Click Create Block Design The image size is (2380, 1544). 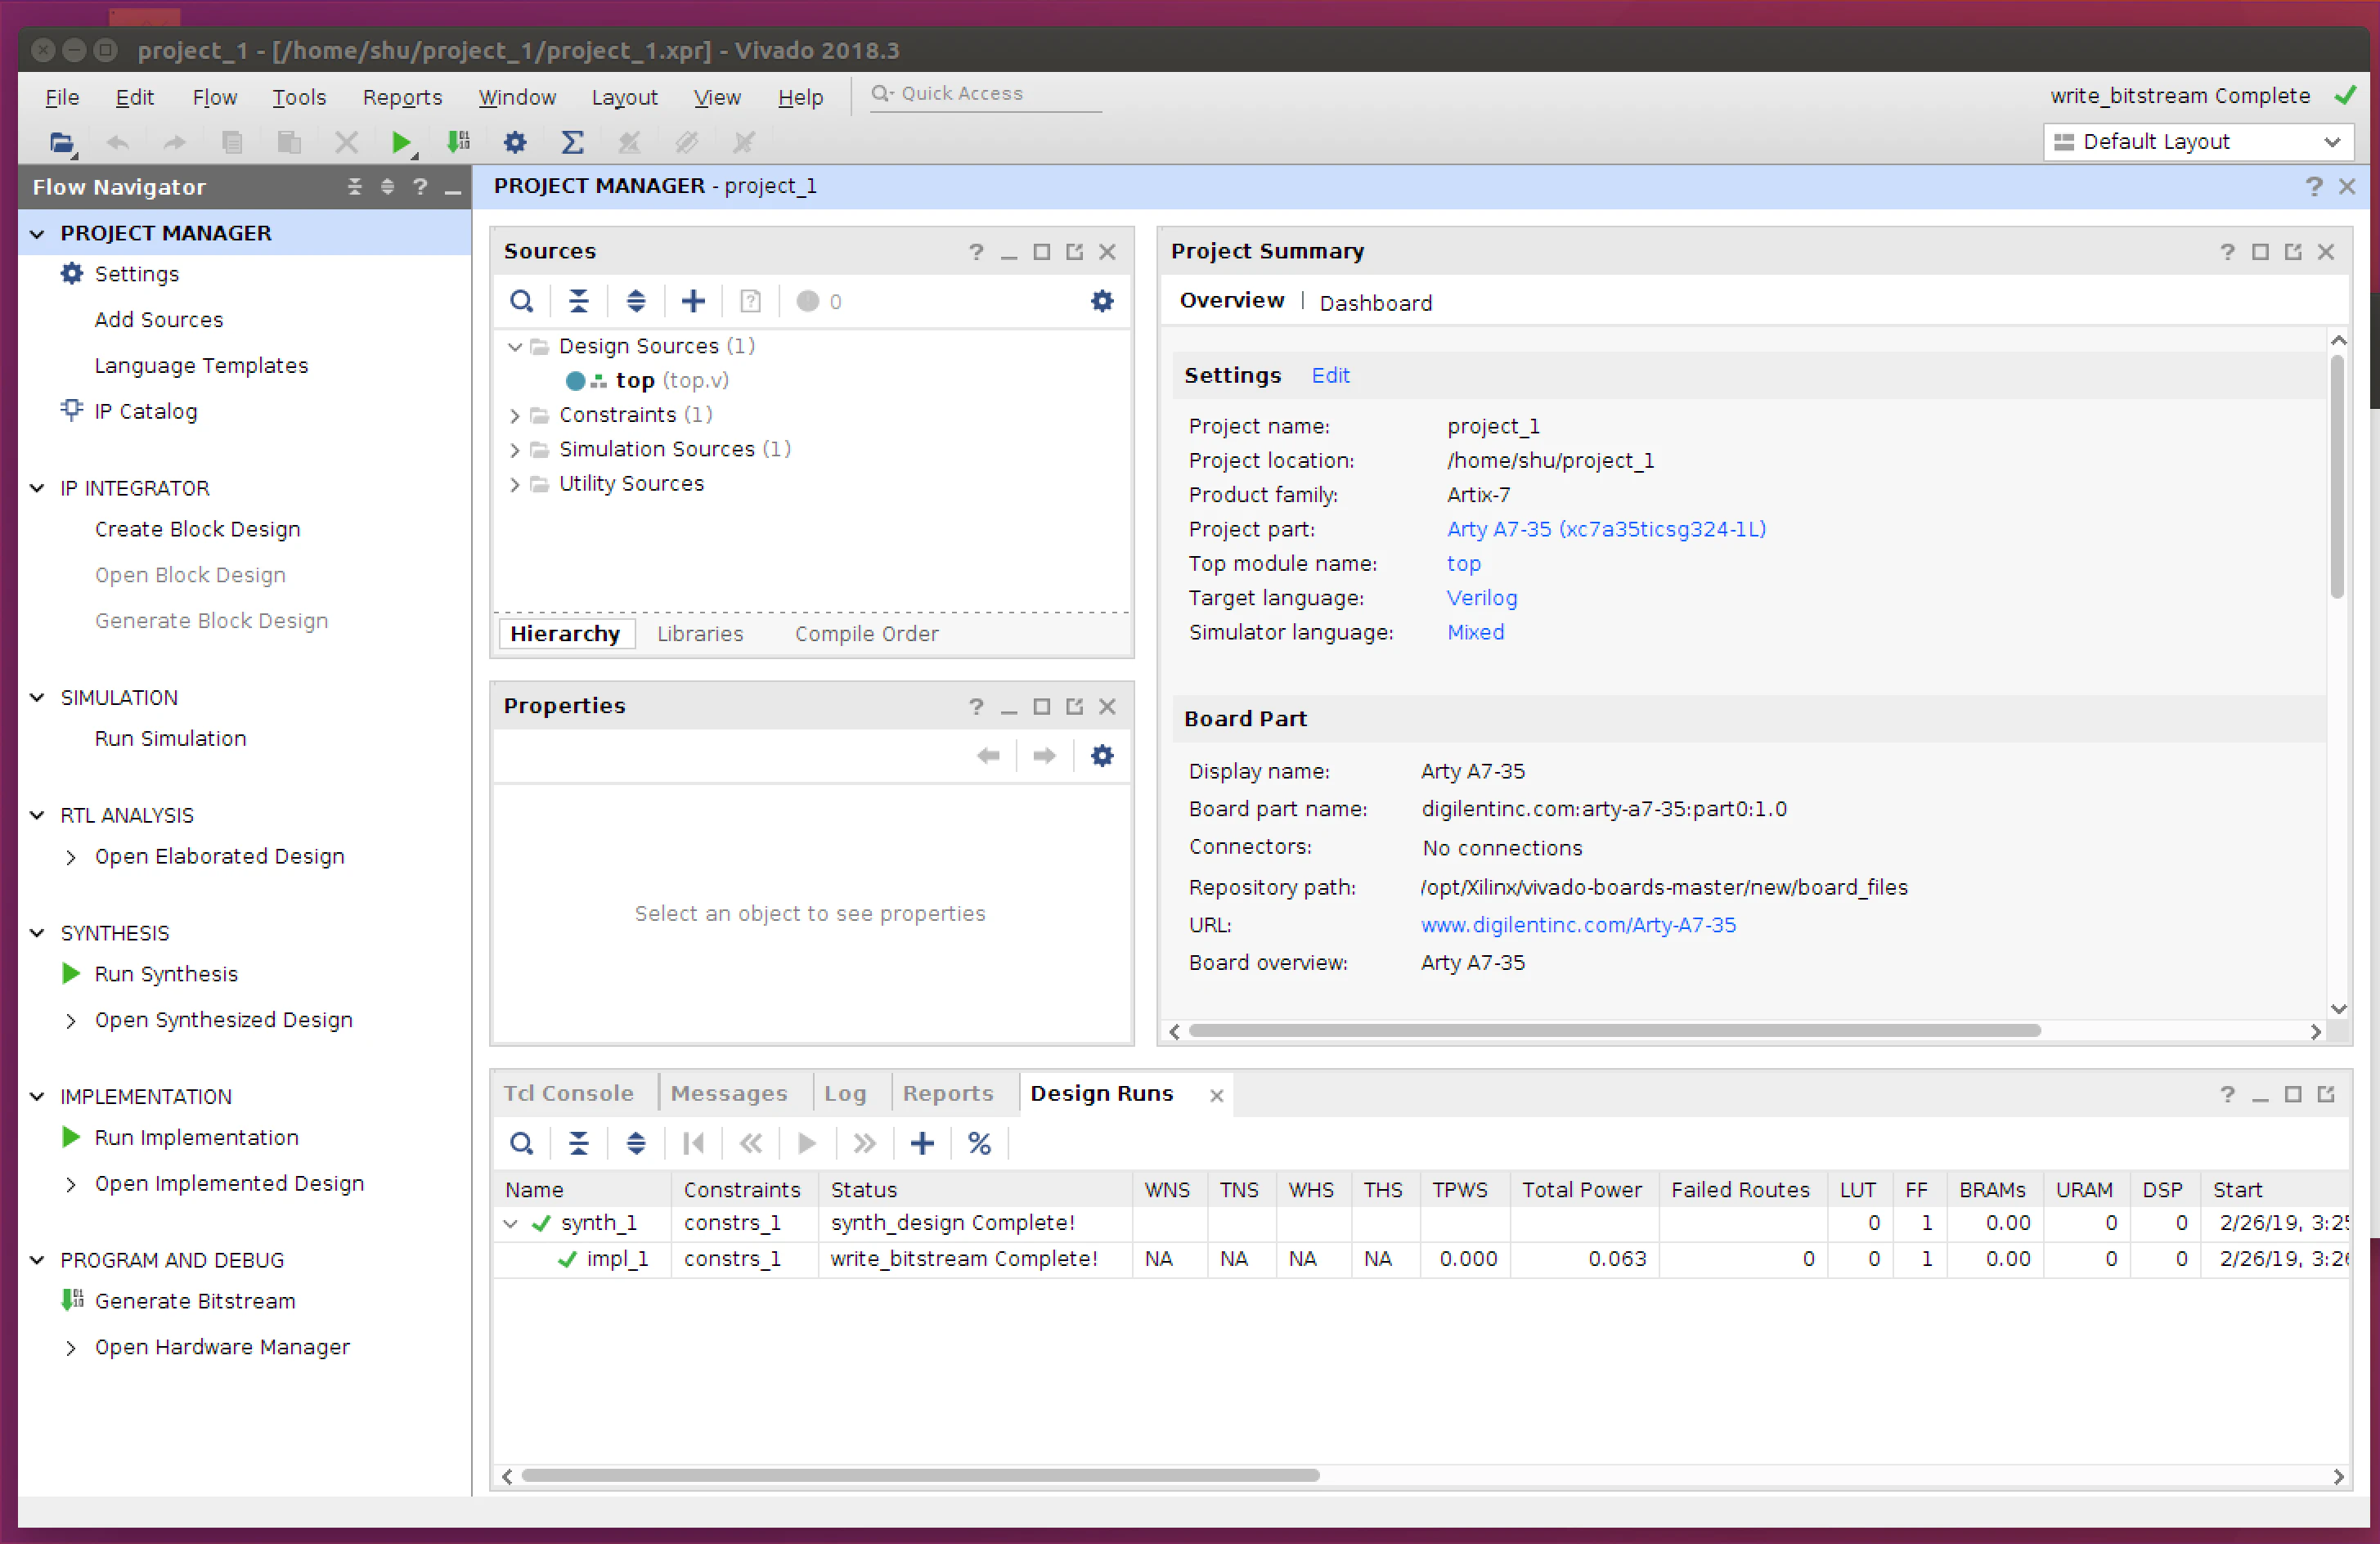[x=197, y=529]
